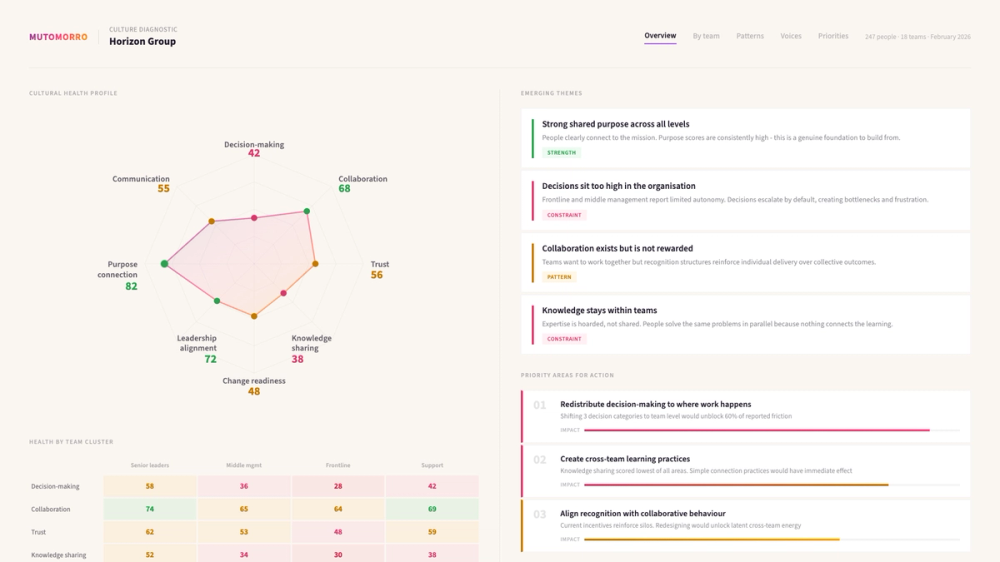Select the Priorities tab
1000x562 pixels.
pos(833,36)
